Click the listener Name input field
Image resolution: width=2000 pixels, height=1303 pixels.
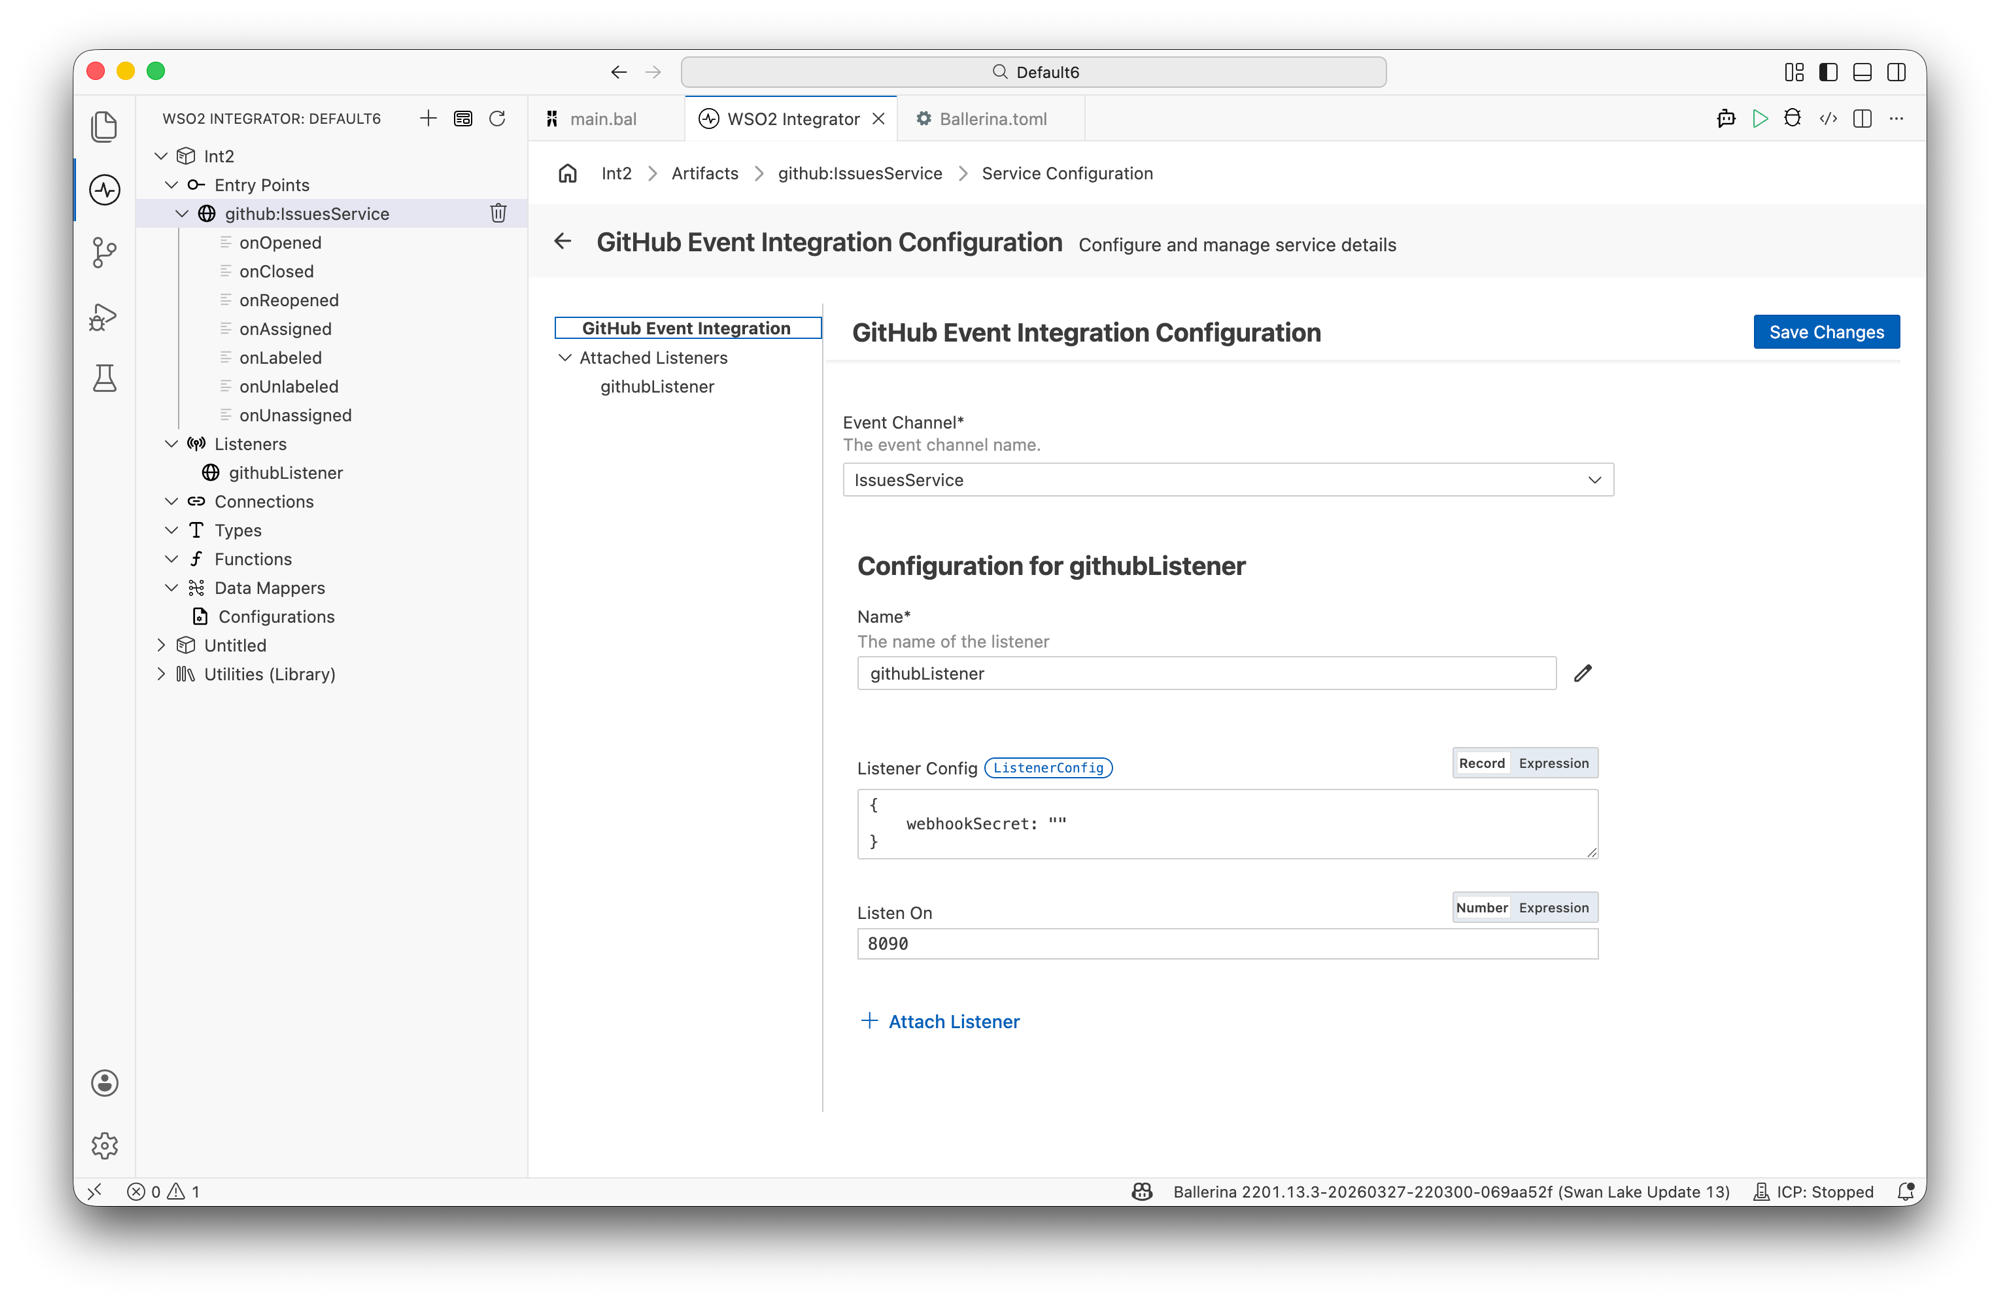coord(1206,673)
